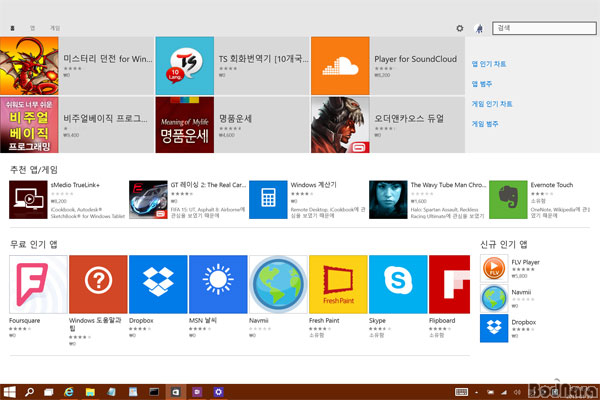This screenshot has height=400, width=600.
Task: Open the Dropbox tile in 무료 인기 앱
Action: click(158, 284)
